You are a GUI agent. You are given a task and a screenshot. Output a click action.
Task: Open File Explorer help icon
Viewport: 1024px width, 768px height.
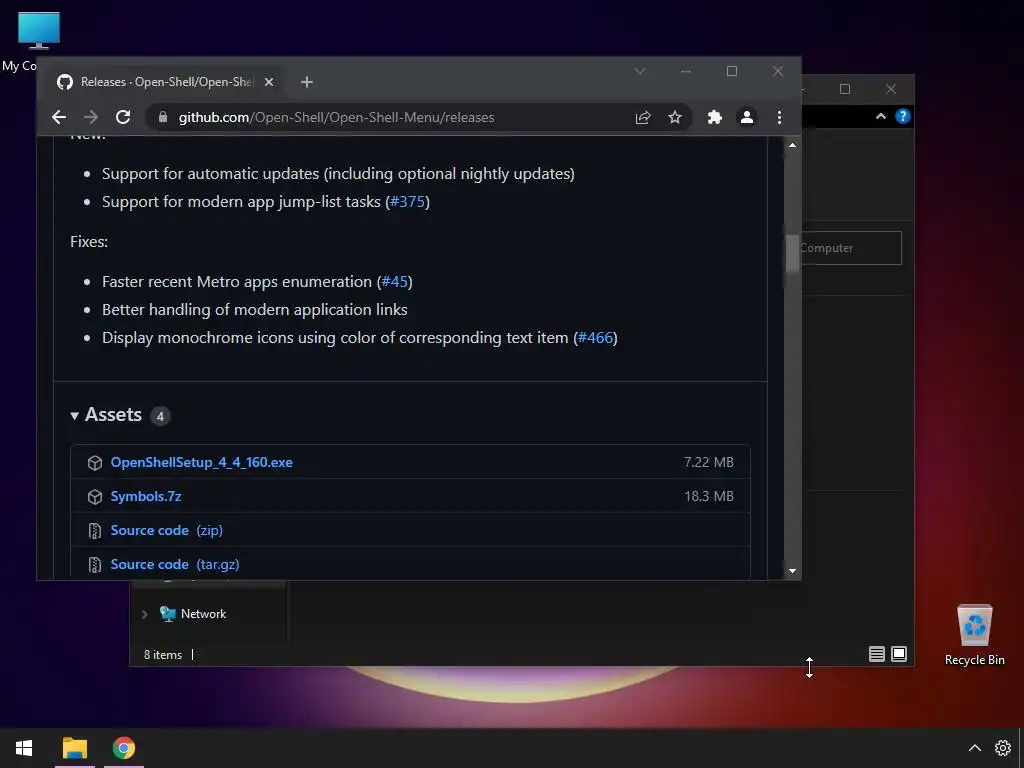click(903, 116)
